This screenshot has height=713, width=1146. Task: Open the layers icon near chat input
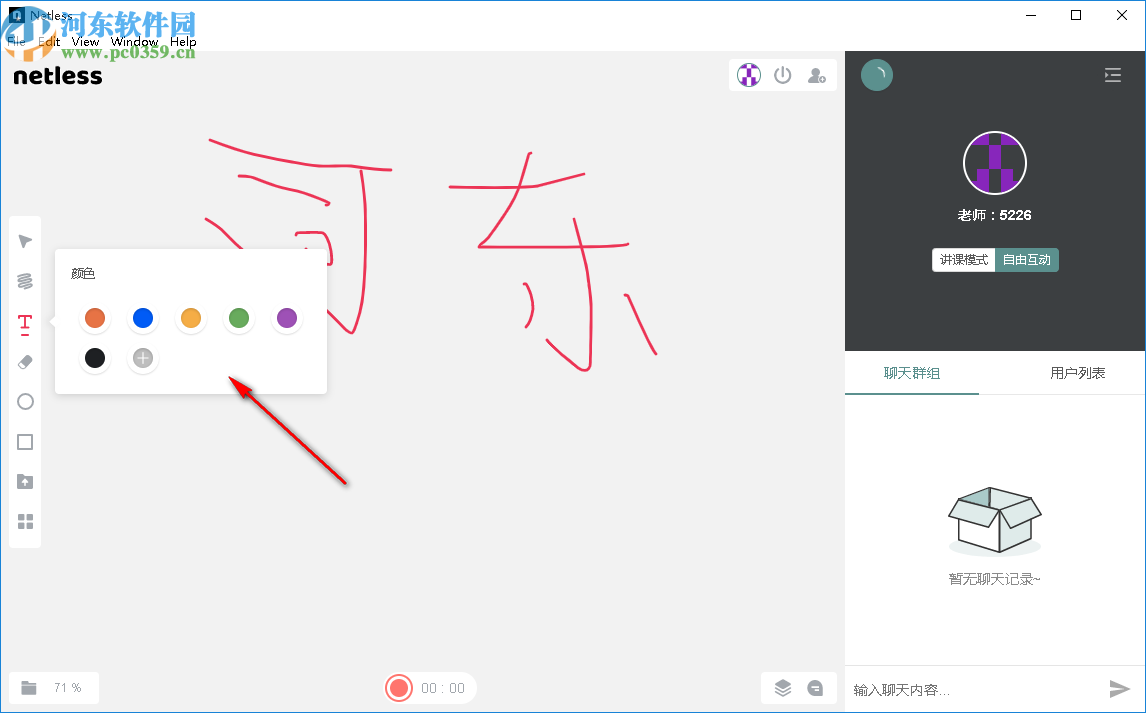click(783, 688)
